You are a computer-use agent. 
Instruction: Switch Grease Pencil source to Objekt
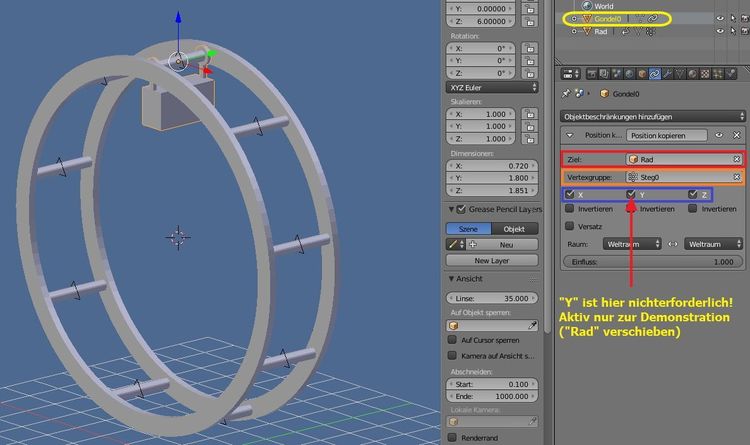(515, 229)
